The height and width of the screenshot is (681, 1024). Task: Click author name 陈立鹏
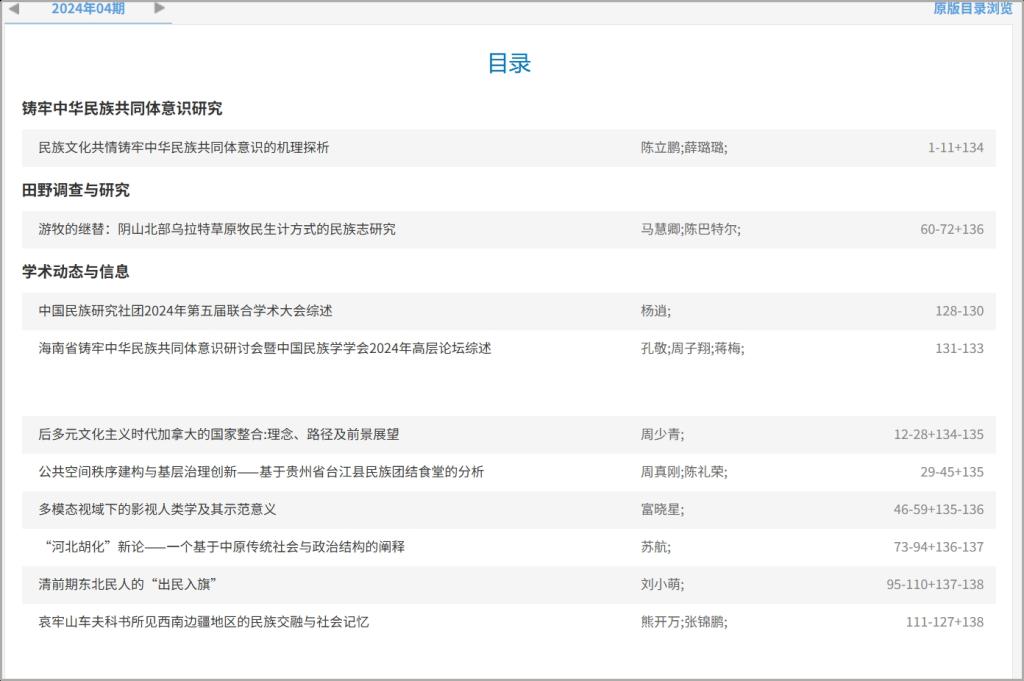point(660,148)
